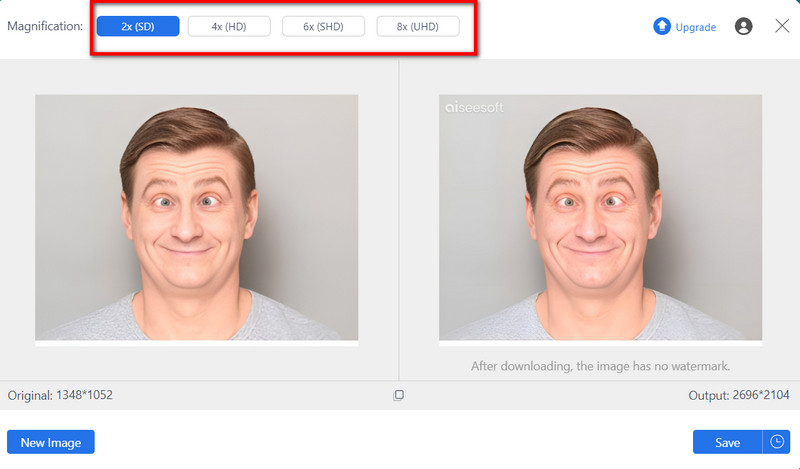Switch magnification to 4x (HD)
Image resolution: width=800 pixels, height=469 pixels.
tap(229, 27)
